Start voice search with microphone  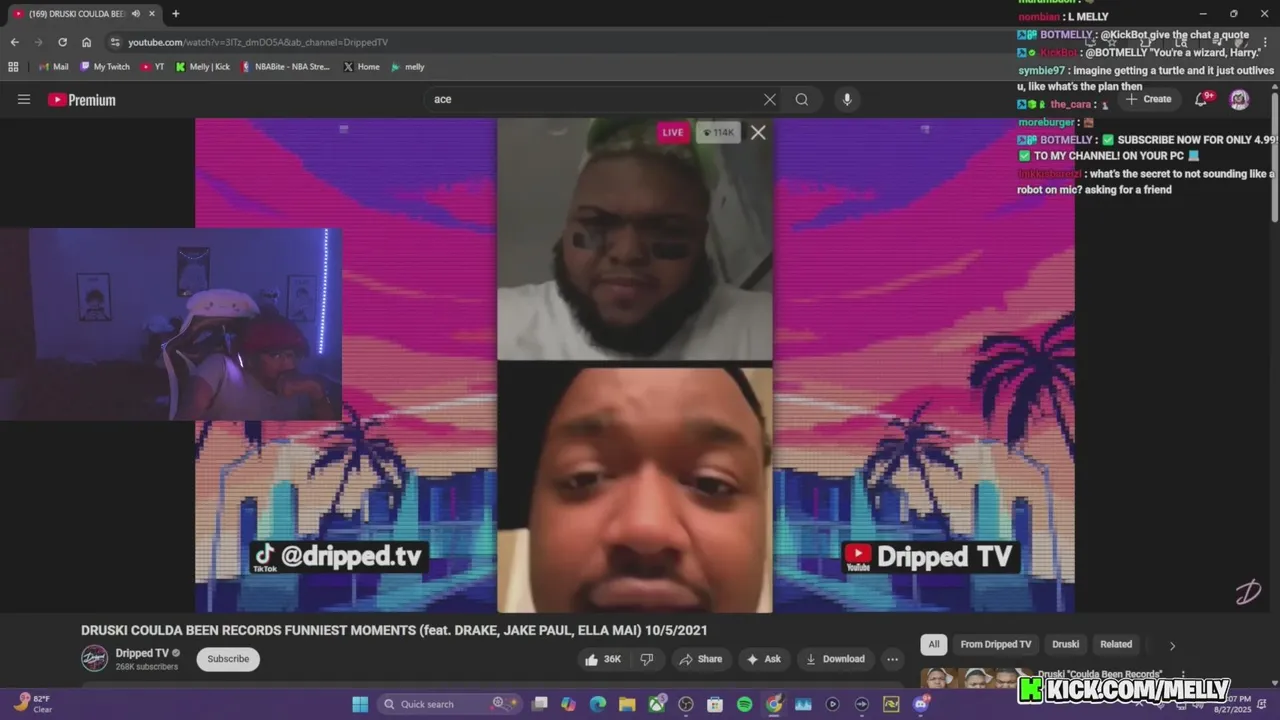847,99
